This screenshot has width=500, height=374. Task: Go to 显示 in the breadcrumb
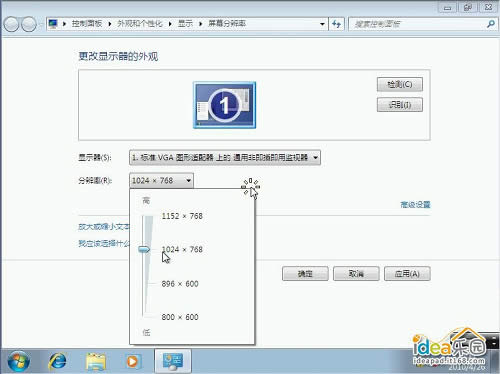click(x=185, y=23)
